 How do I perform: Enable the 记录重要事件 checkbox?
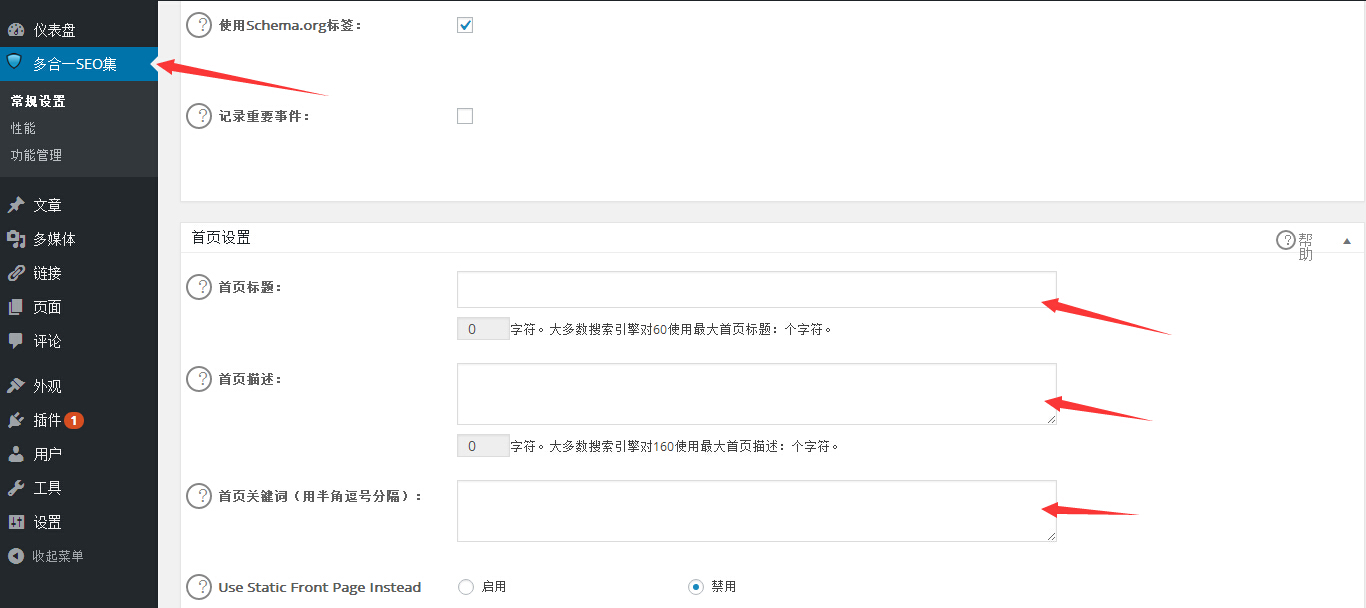pyautogui.click(x=464, y=115)
